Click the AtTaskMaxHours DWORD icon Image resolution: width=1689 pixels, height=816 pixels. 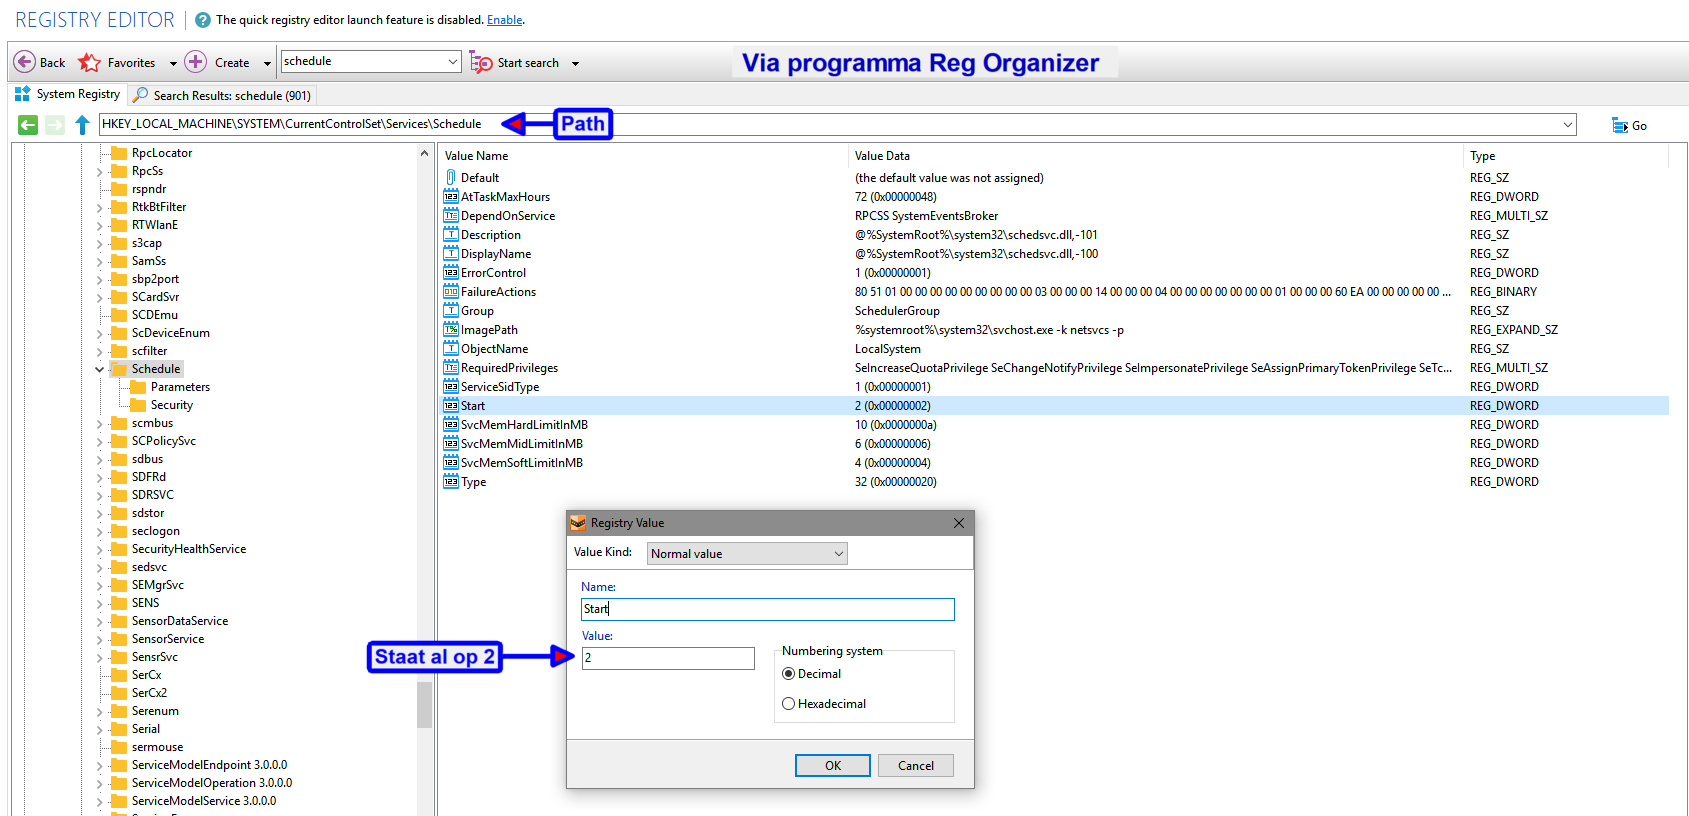pos(451,197)
